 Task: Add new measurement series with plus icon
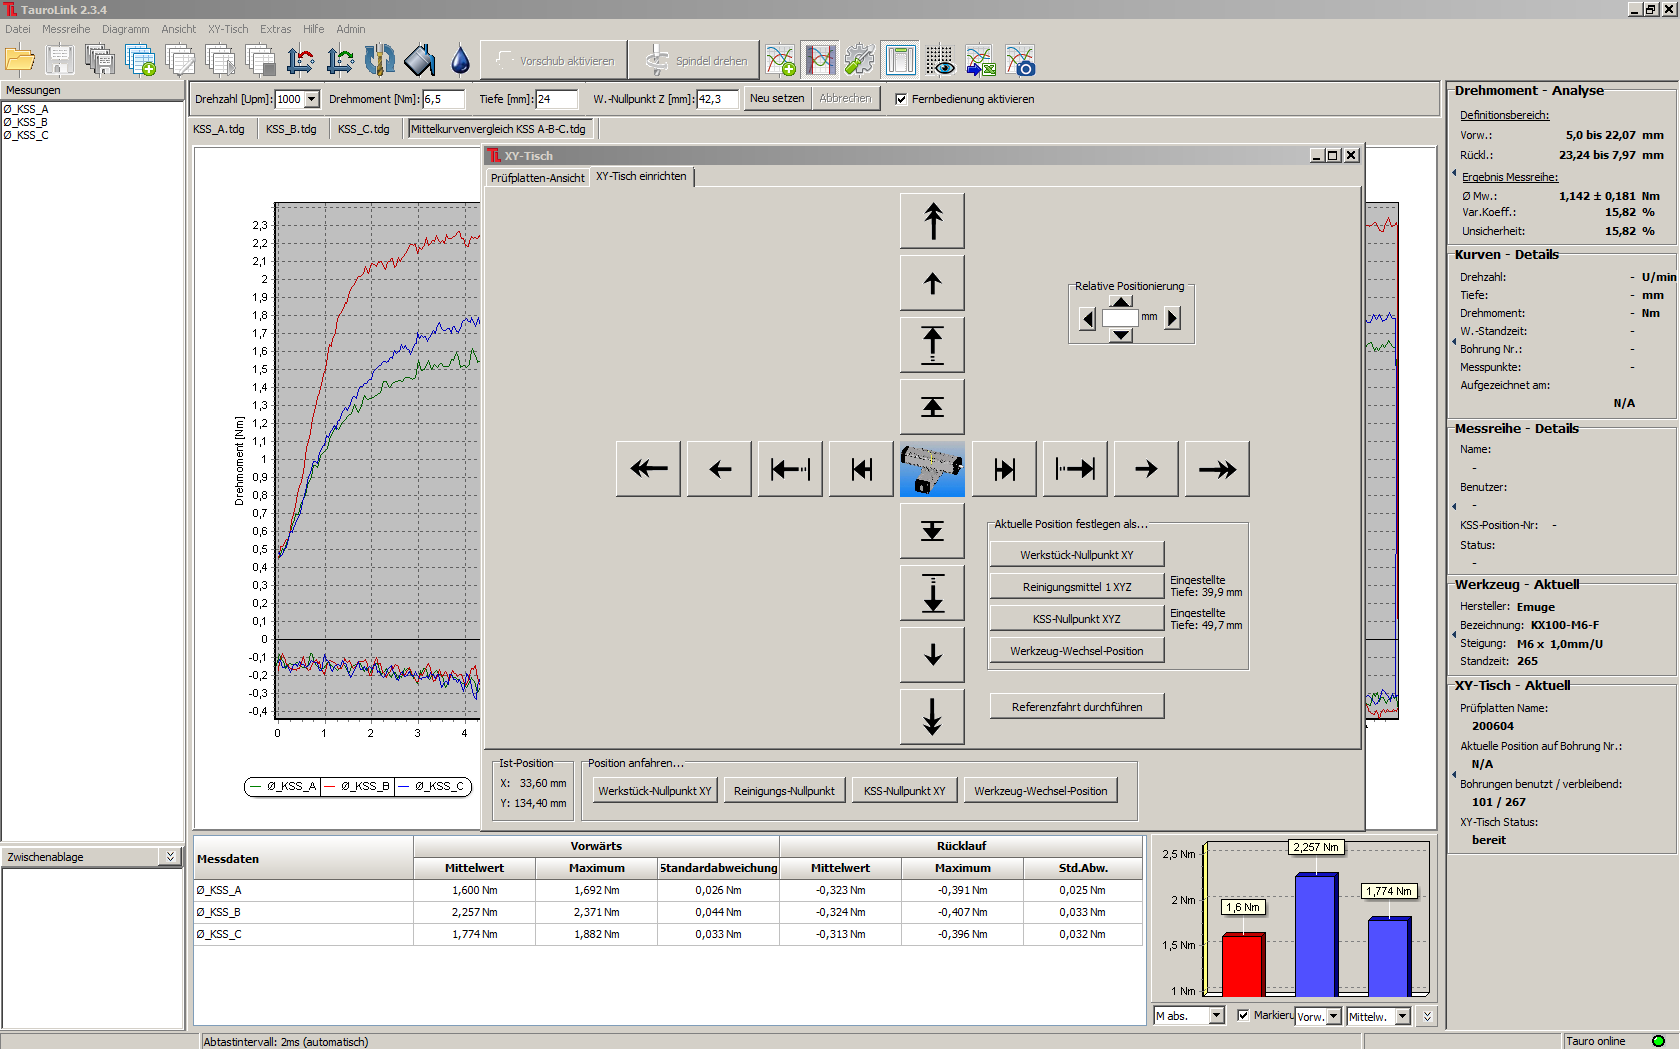(140, 60)
